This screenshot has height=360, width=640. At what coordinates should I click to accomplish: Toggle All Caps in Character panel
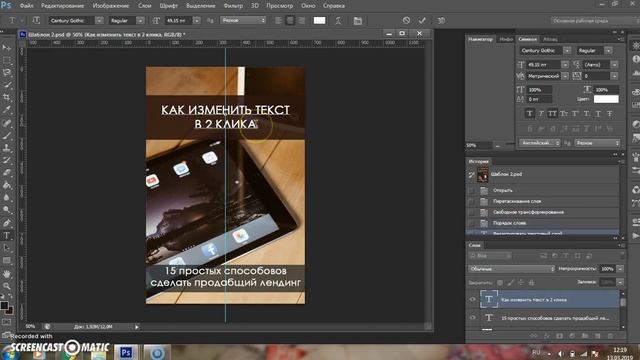point(552,113)
